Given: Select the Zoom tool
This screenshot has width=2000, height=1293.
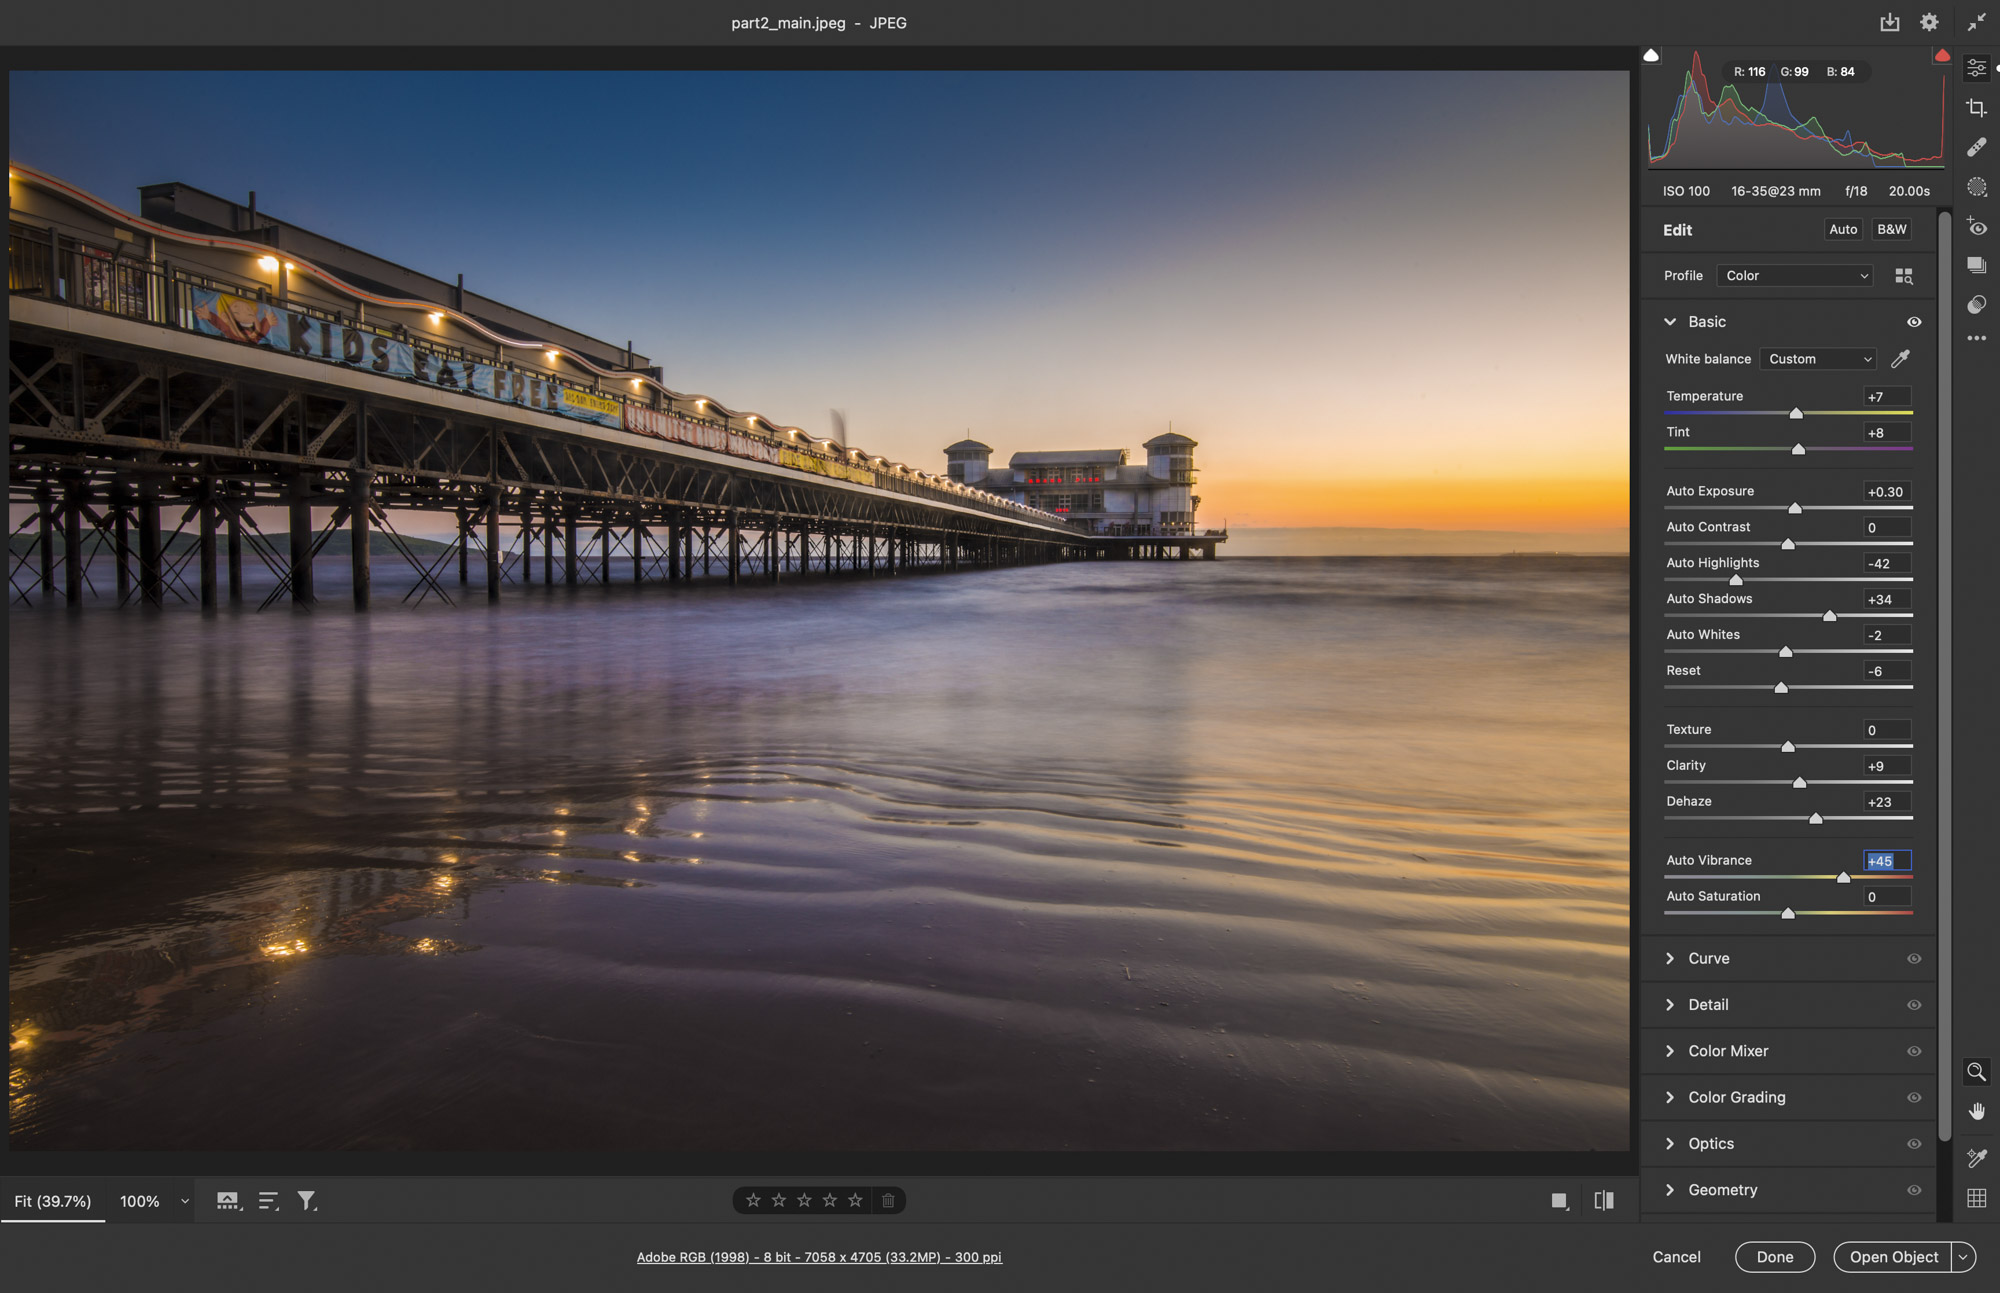Looking at the screenshot, I should pos(1977,1072).
